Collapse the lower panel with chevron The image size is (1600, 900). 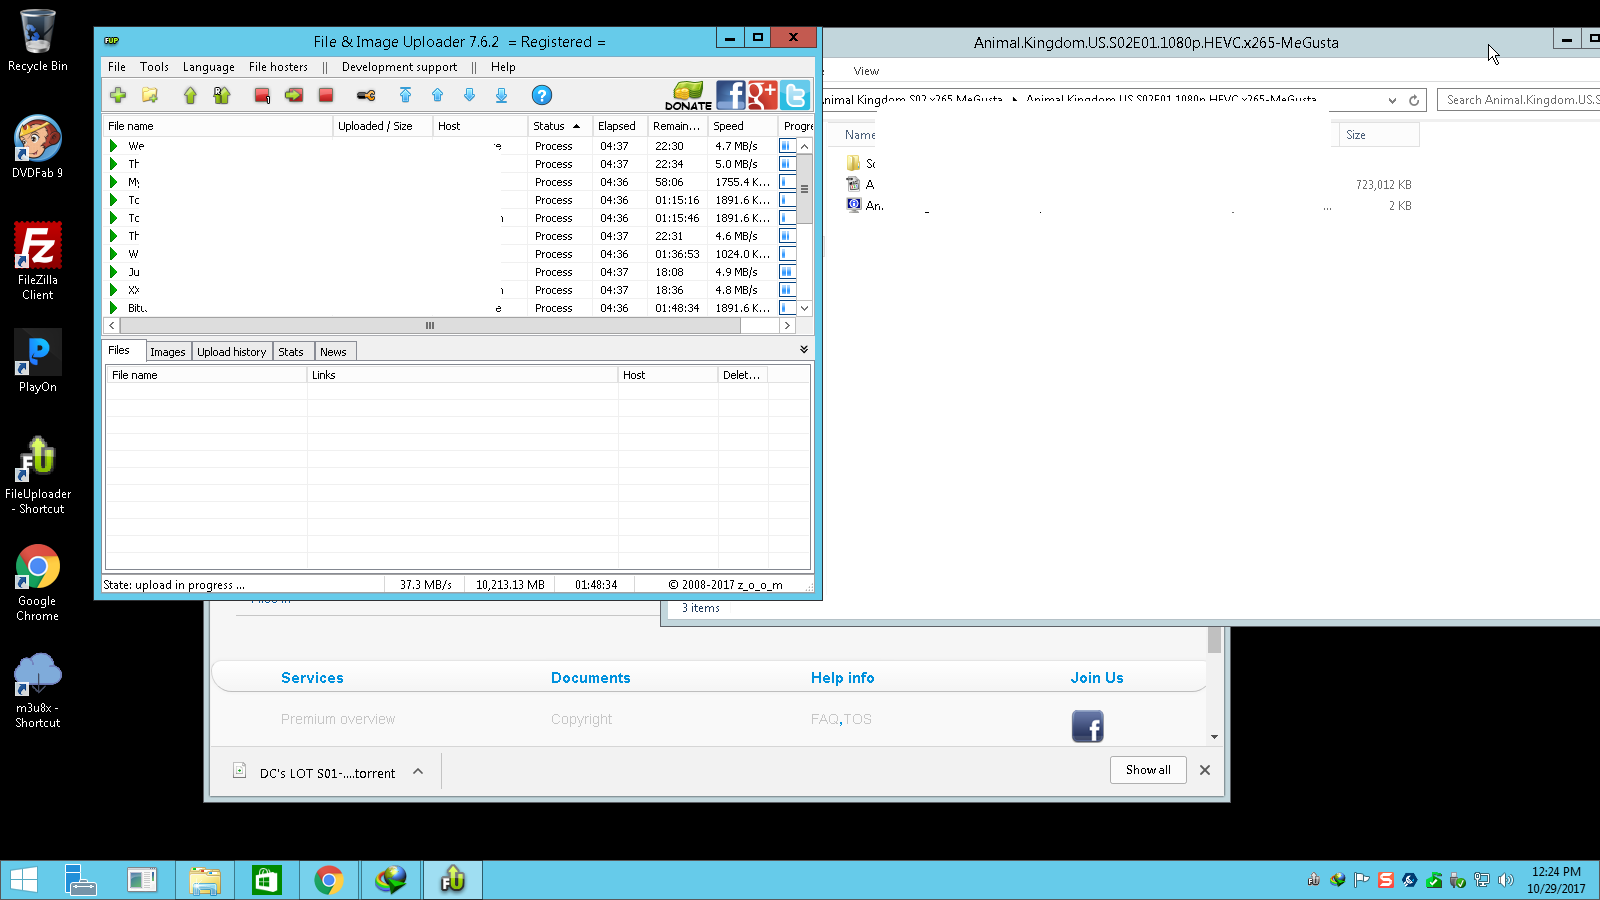[x=804, y=350]
